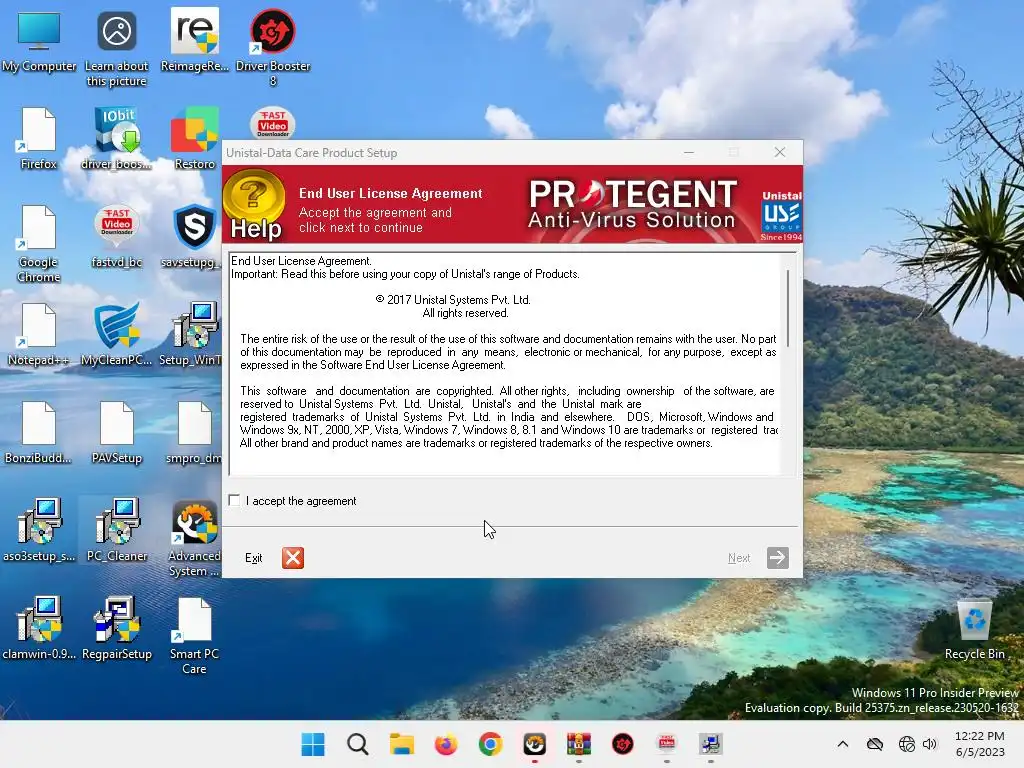This screenshot has height=768, width=1024.
Task: Click the cloud sync tray icon
Action: pos(875,744)
